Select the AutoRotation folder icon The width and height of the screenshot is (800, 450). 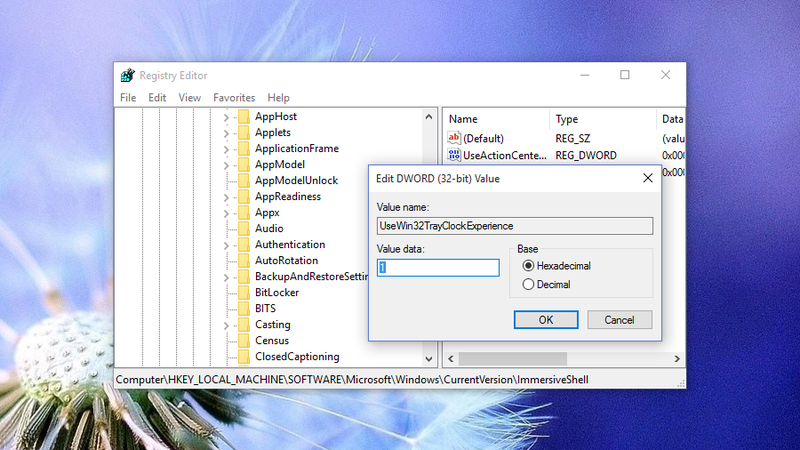pyautogui.click(x=244, y=261)
